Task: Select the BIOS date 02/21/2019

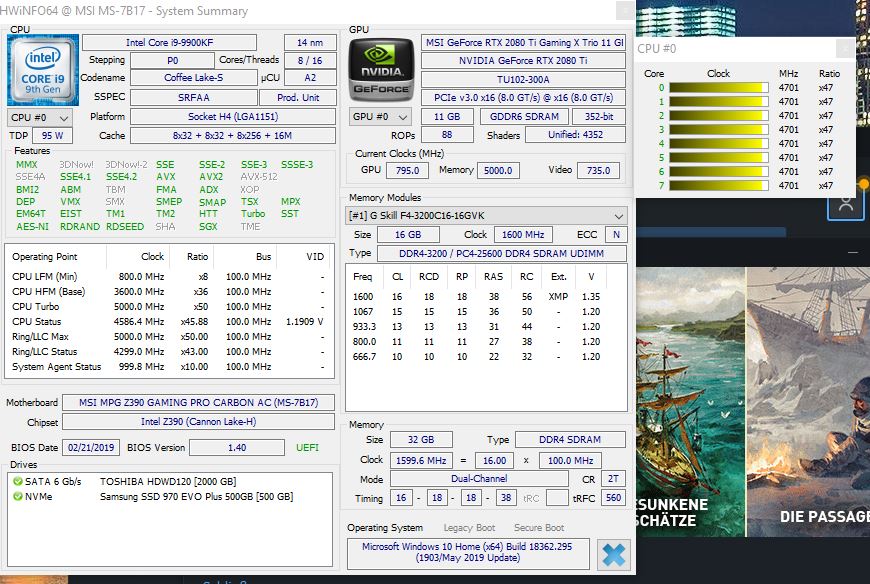Action: pyautogui.click(x=91, y=448)
